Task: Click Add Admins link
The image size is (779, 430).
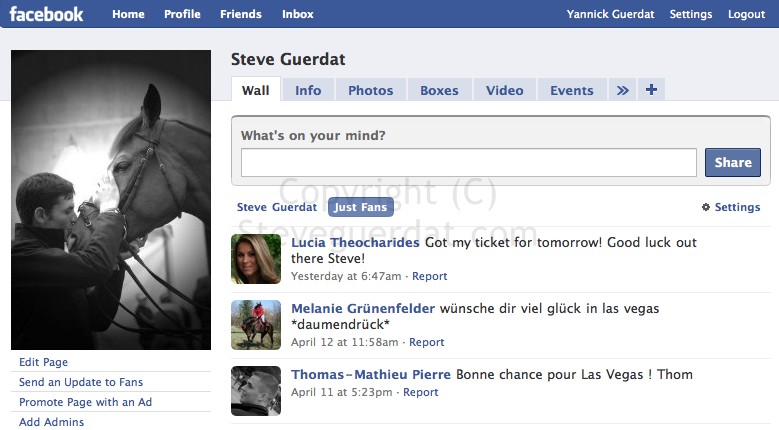Action: [x=52, y=422]
